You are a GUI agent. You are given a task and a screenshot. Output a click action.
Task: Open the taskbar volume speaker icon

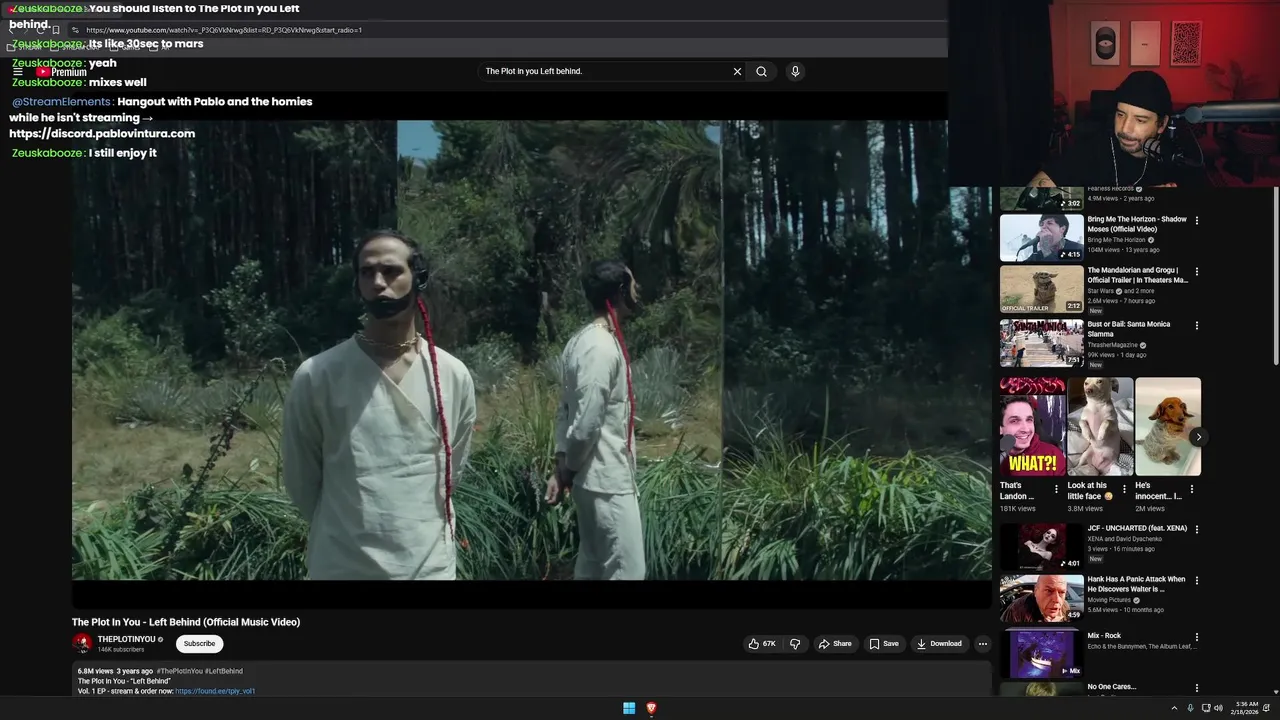click(1218, 708)
